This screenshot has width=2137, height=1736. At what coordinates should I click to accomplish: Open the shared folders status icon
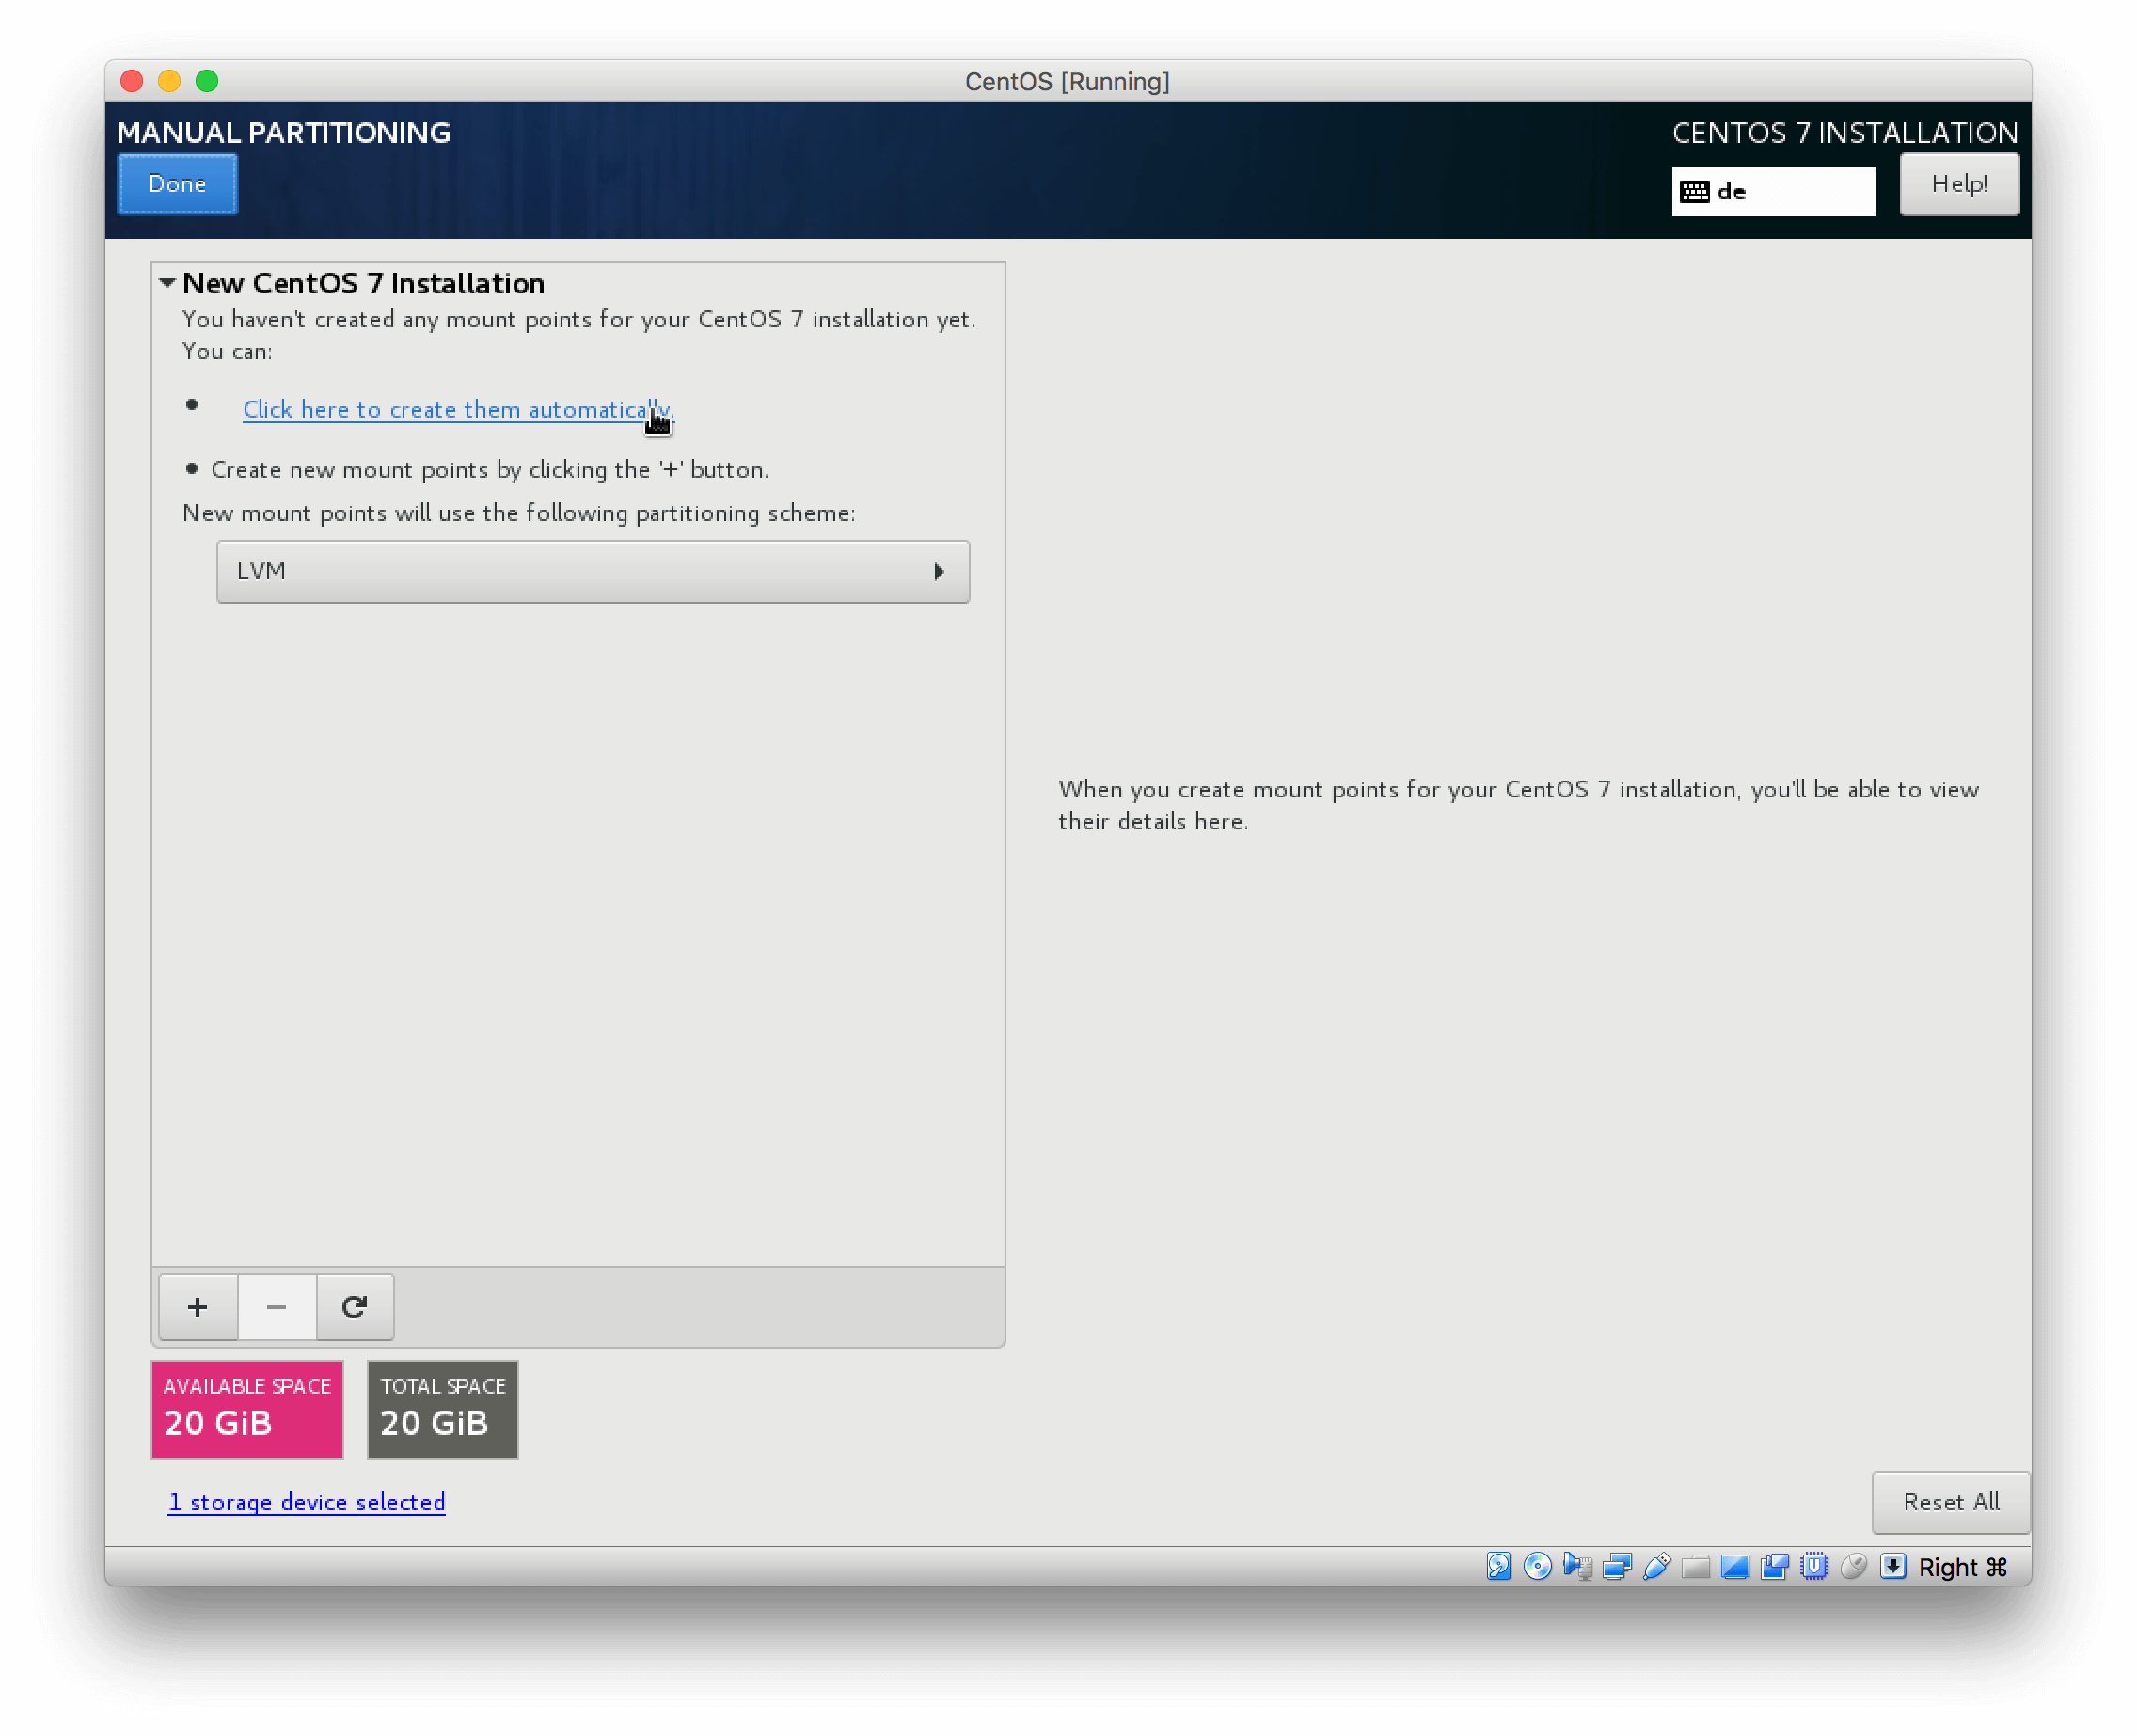click(x=1695, y=1566)
